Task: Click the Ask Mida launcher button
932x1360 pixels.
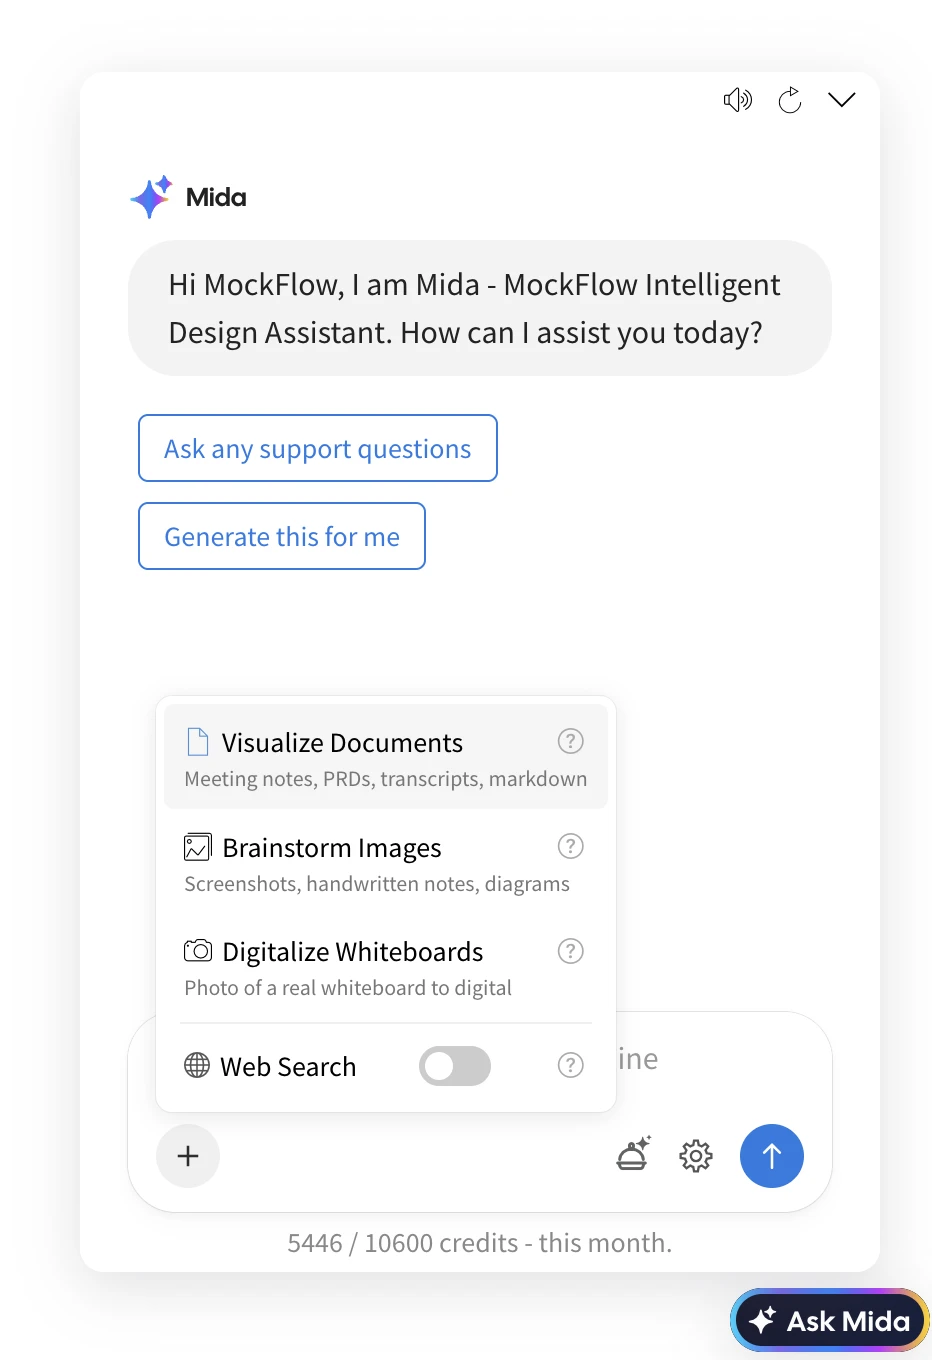Action: click(830, 1321)
